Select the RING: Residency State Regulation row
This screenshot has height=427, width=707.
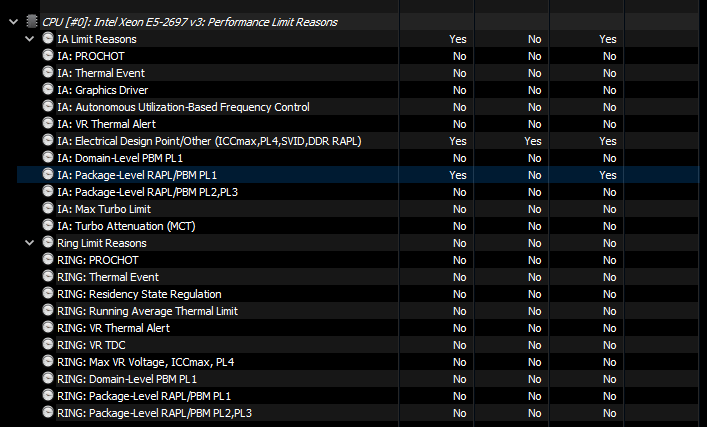139,294
